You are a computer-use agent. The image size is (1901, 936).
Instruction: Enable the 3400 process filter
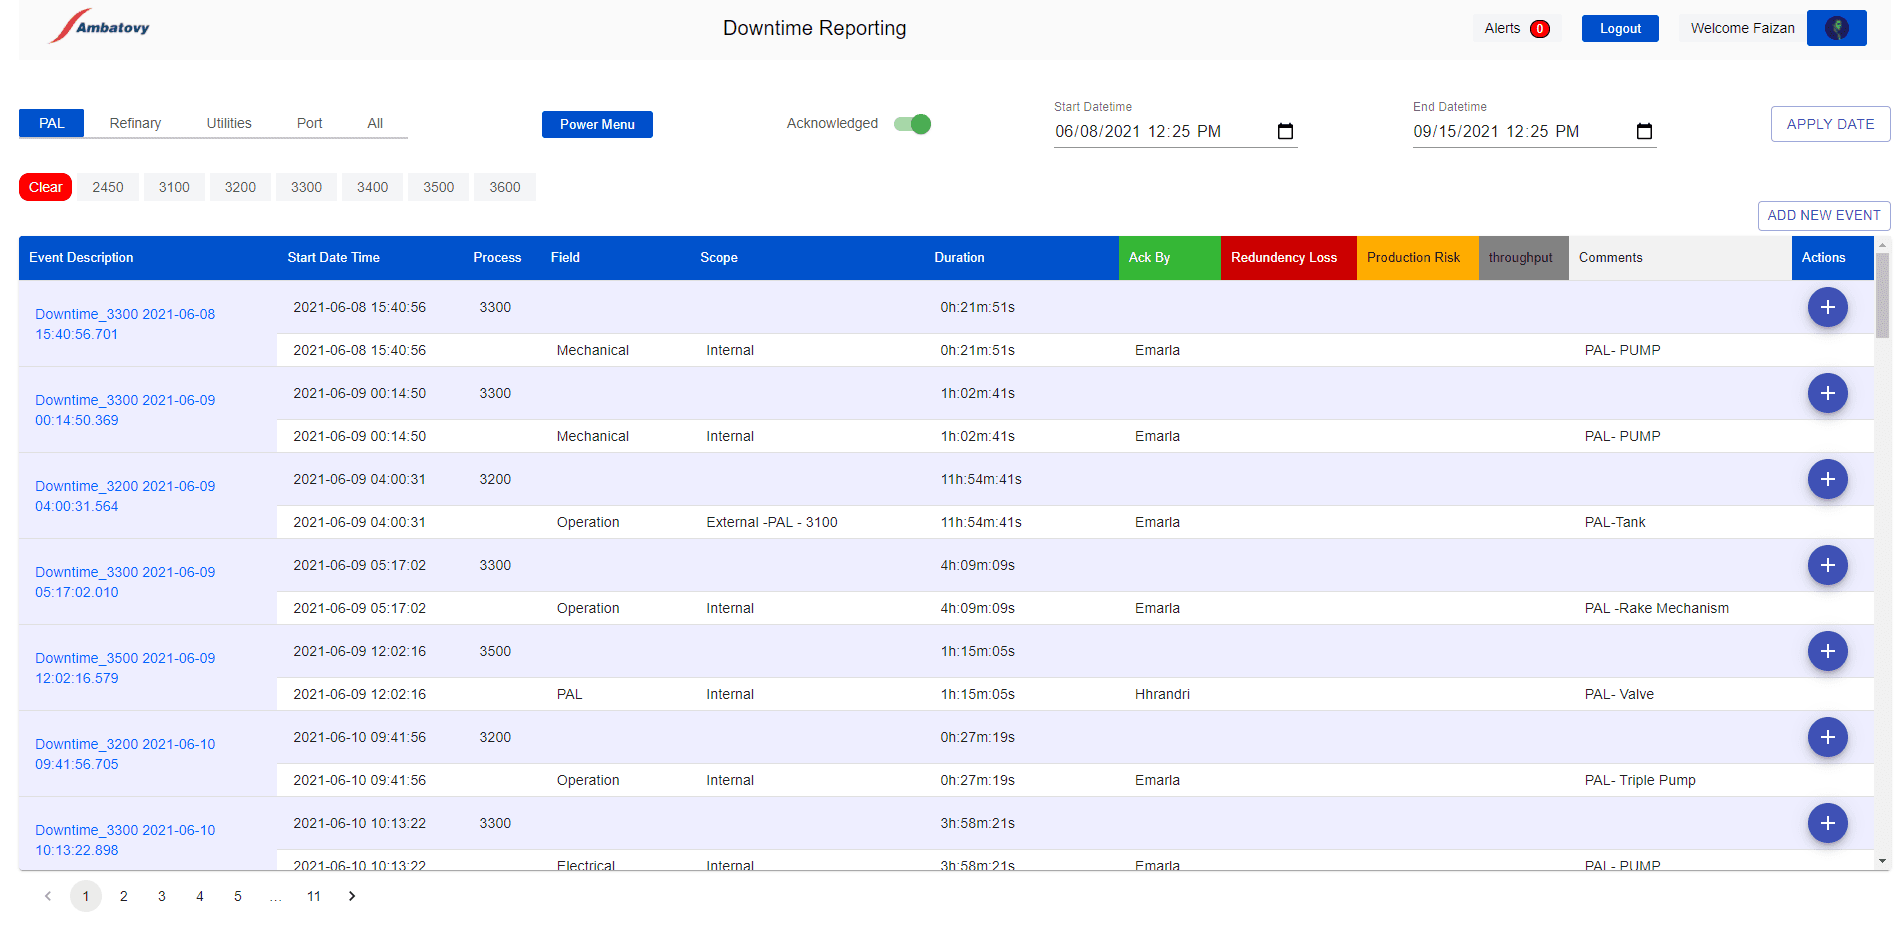click(x=371, y=187)
